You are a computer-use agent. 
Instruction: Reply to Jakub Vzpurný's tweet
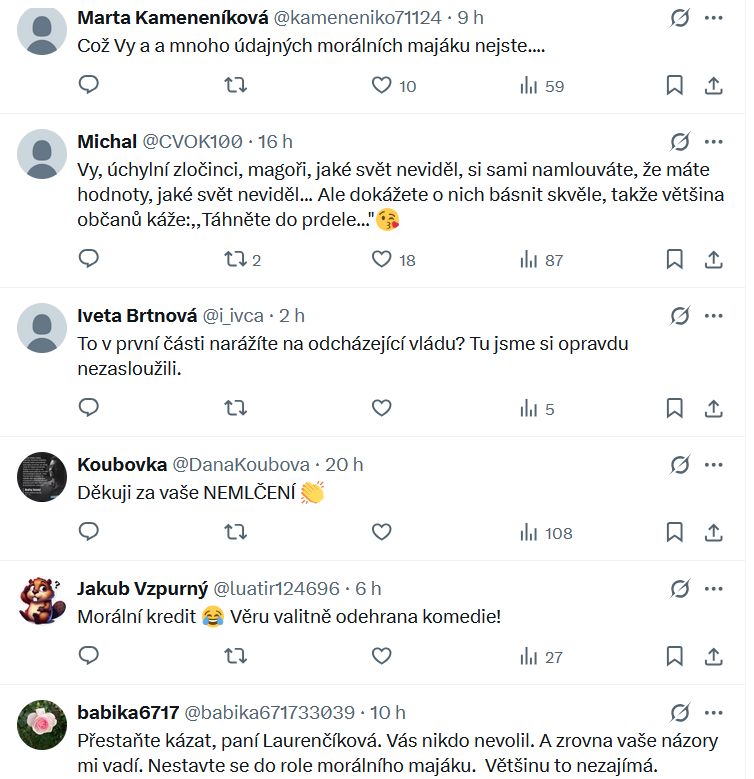point(89,657)
